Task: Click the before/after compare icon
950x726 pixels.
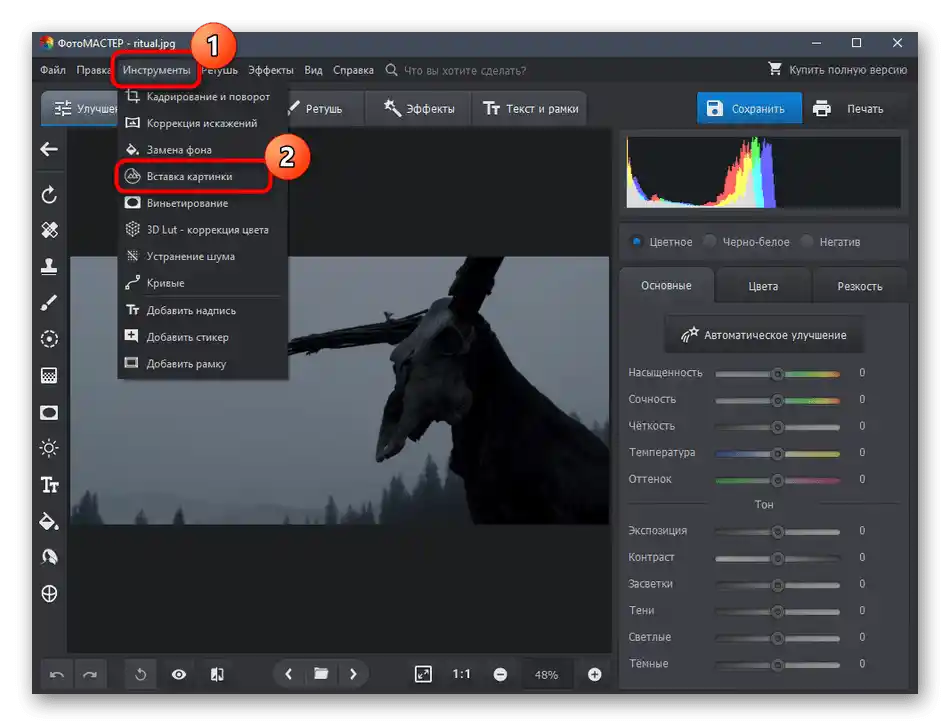Action: [x=217, y=674]
